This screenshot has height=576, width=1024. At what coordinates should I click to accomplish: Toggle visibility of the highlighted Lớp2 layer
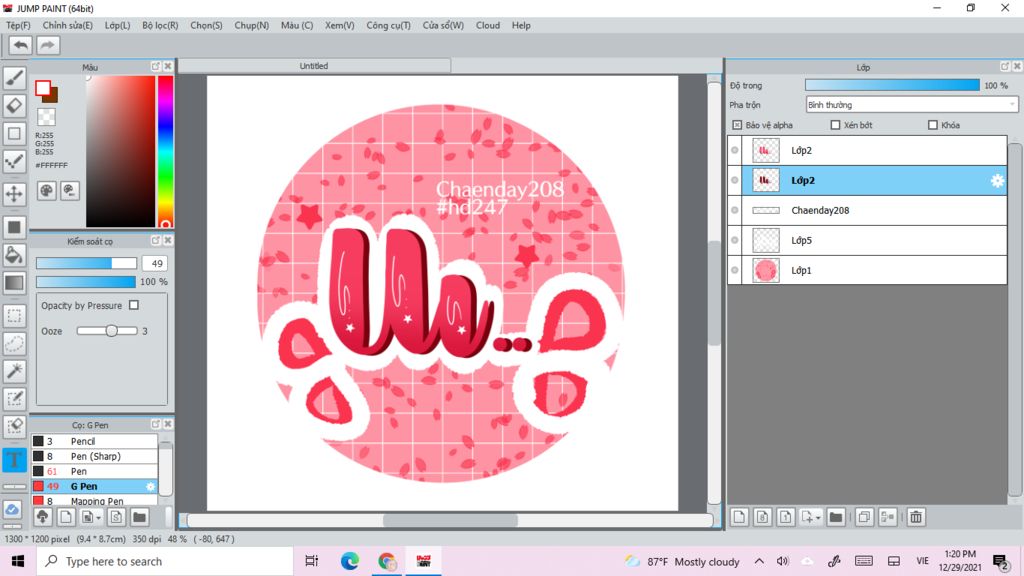tap(735, 180)
